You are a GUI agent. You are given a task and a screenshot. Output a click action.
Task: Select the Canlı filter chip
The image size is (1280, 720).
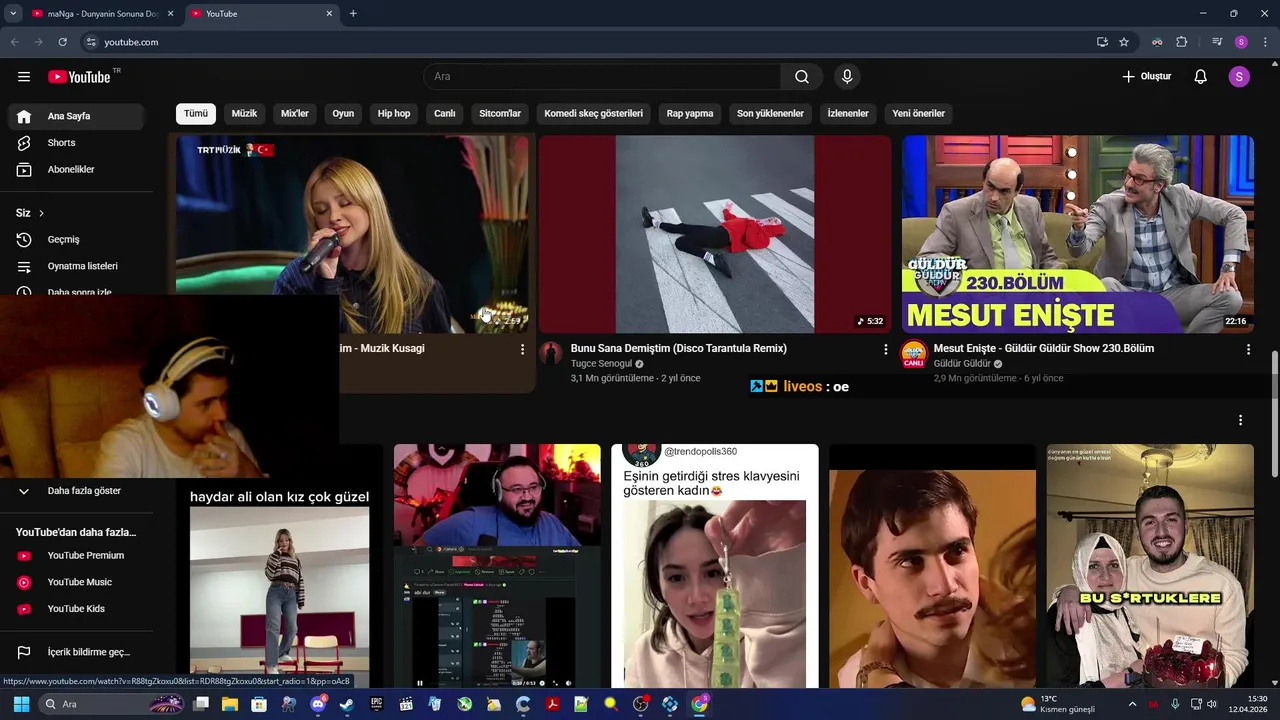click(x=445, y=114)
